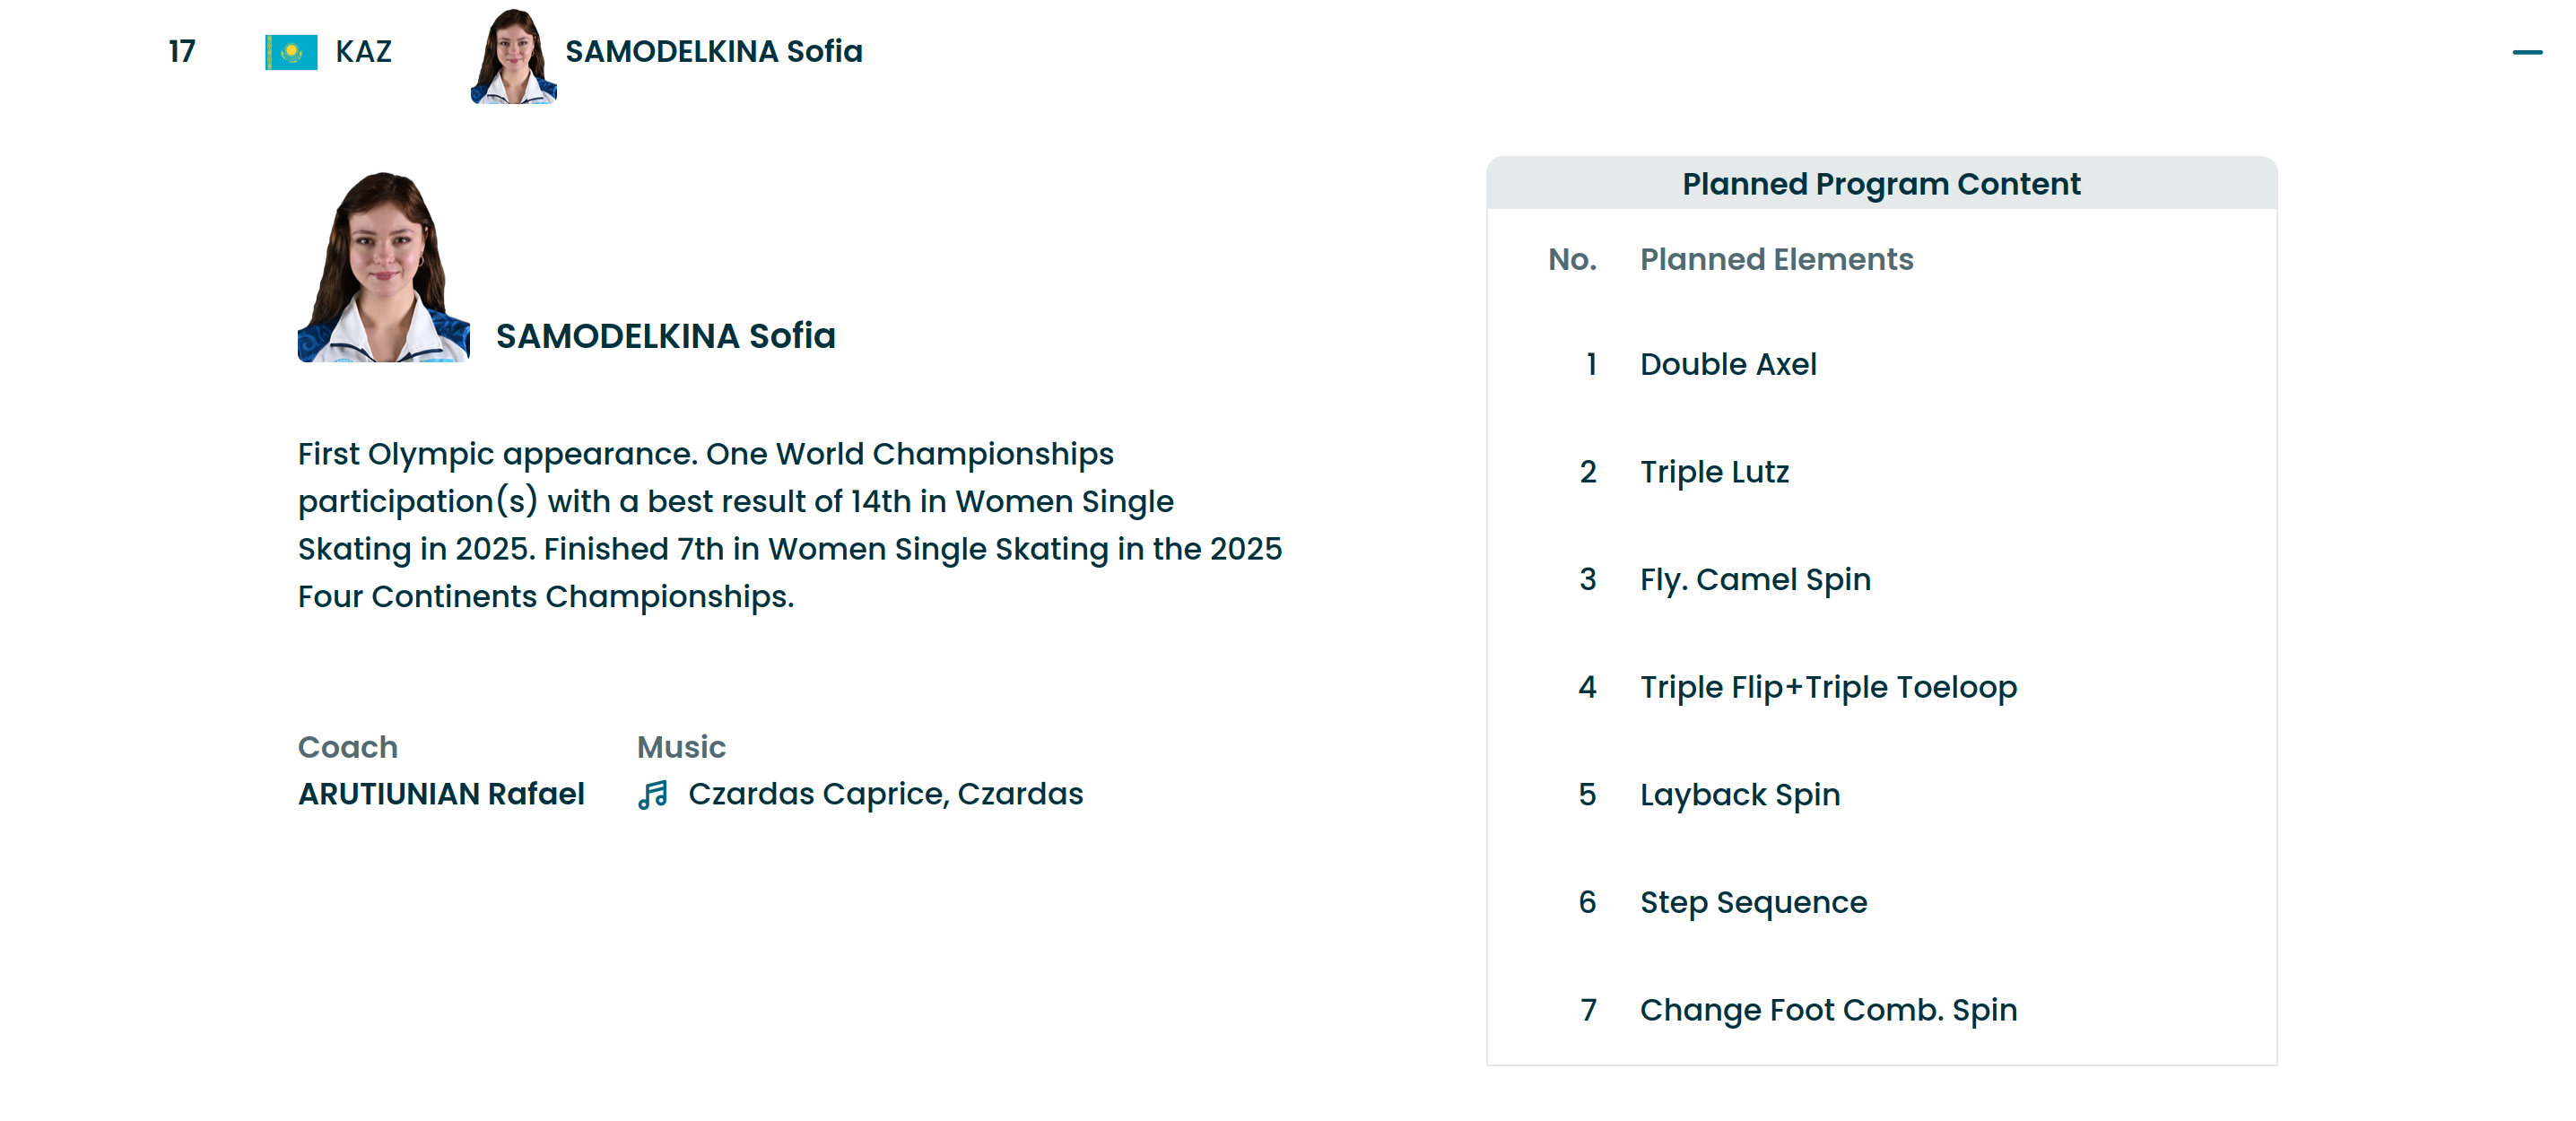This screenshot has width=2576, height=1121.
Task: Click the SAMODELKINA Sofia profile heading
Action: click(665, 336)
